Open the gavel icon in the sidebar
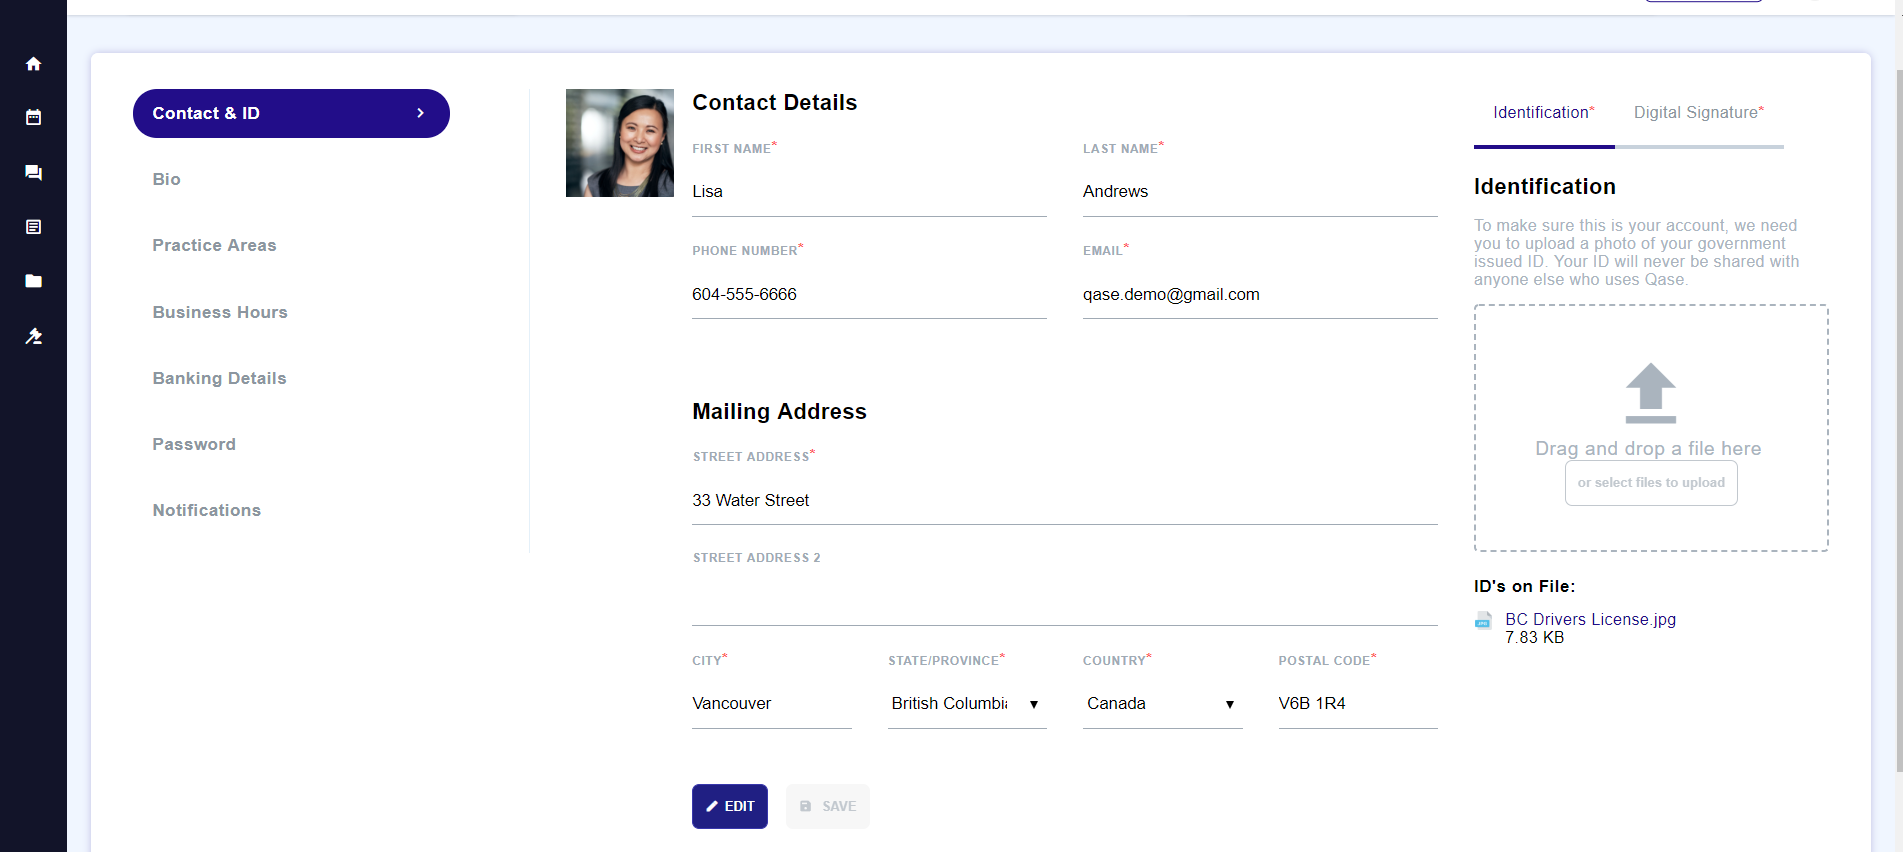1903x852 pixels. pos(33,336)
